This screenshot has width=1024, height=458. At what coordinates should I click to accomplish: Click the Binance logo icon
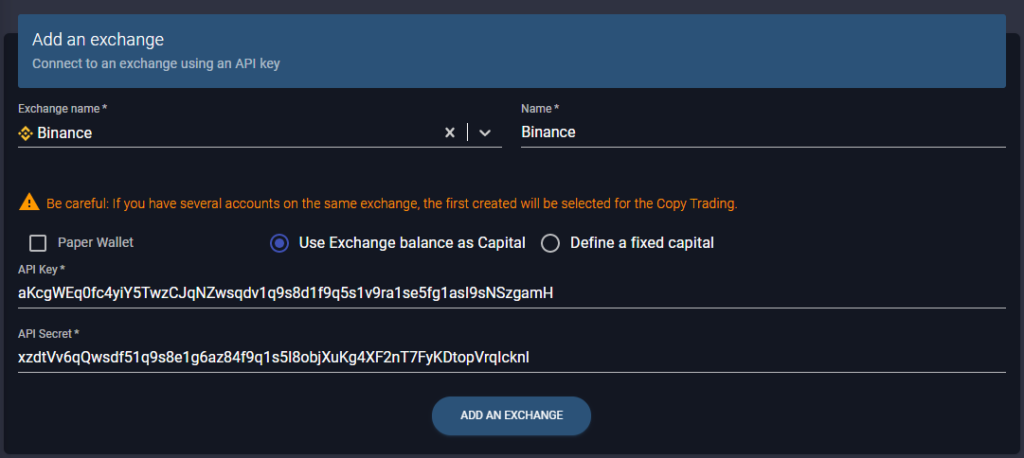click(x=25, y=133)
